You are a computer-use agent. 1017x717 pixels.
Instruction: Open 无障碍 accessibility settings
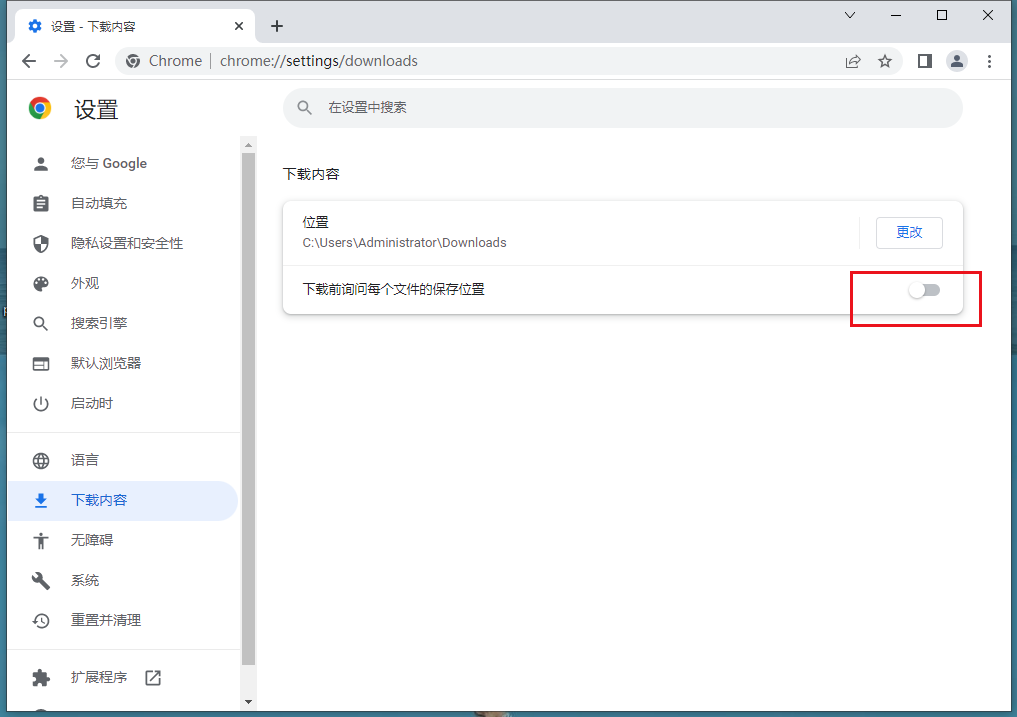[x=123, y=540]
